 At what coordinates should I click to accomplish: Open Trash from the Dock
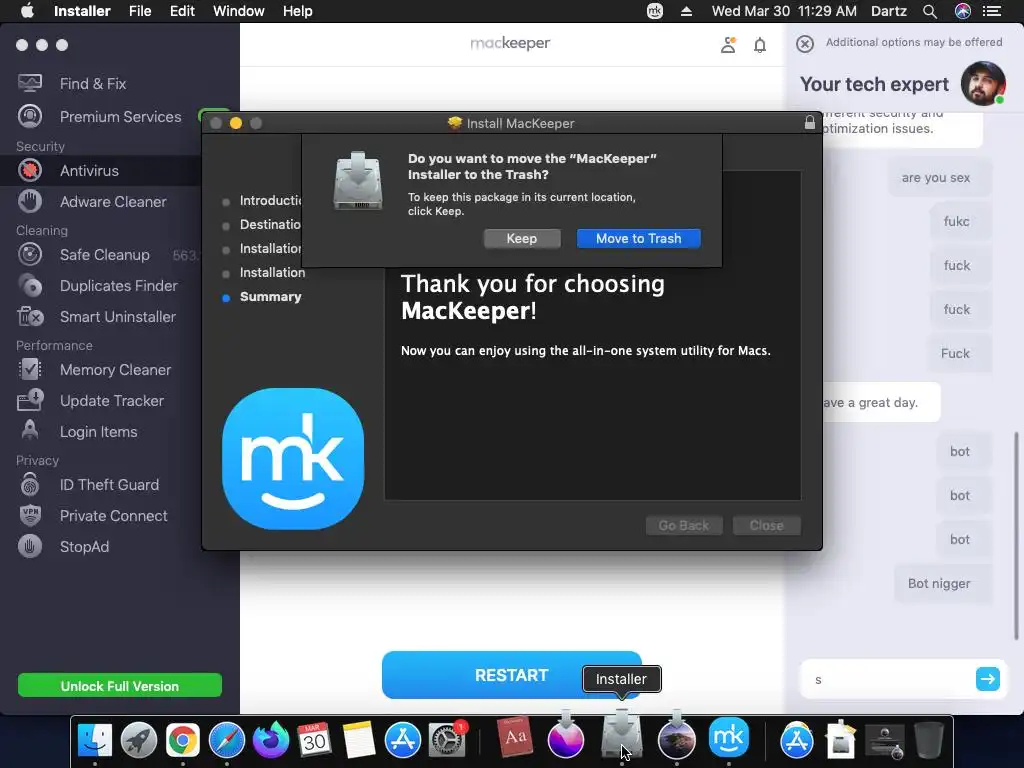(928, 739)
